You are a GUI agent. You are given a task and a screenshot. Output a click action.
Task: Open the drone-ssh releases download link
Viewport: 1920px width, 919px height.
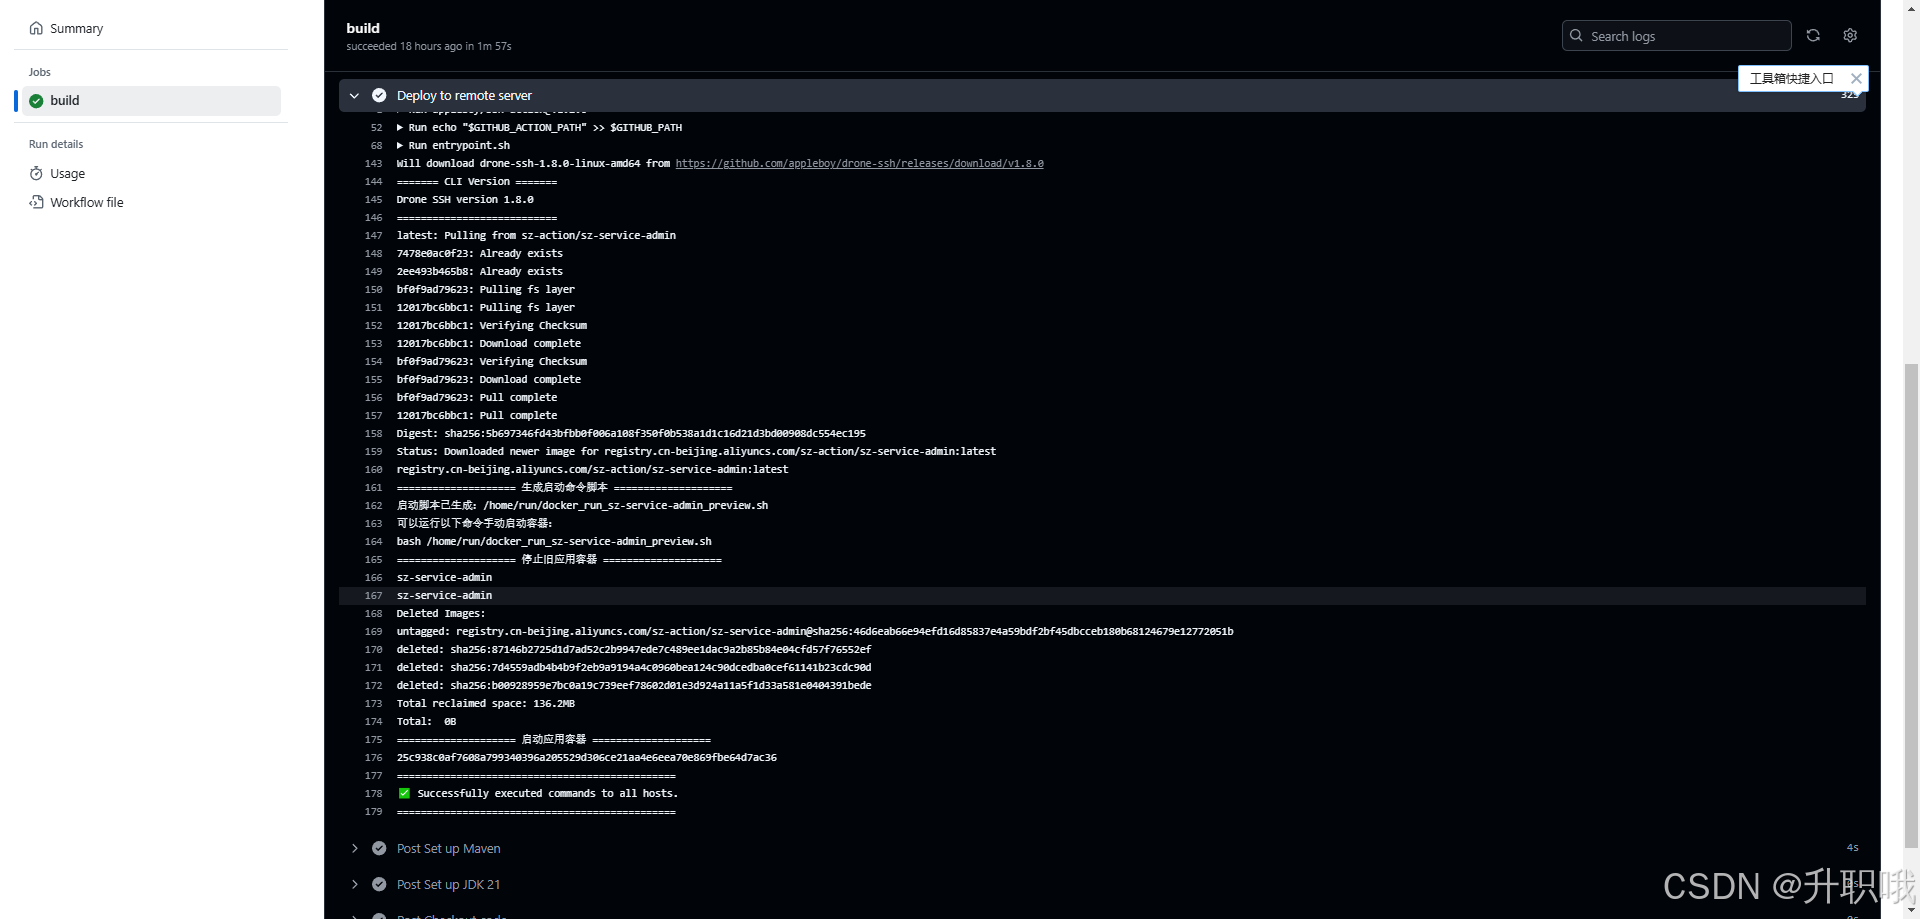(859, 164)
